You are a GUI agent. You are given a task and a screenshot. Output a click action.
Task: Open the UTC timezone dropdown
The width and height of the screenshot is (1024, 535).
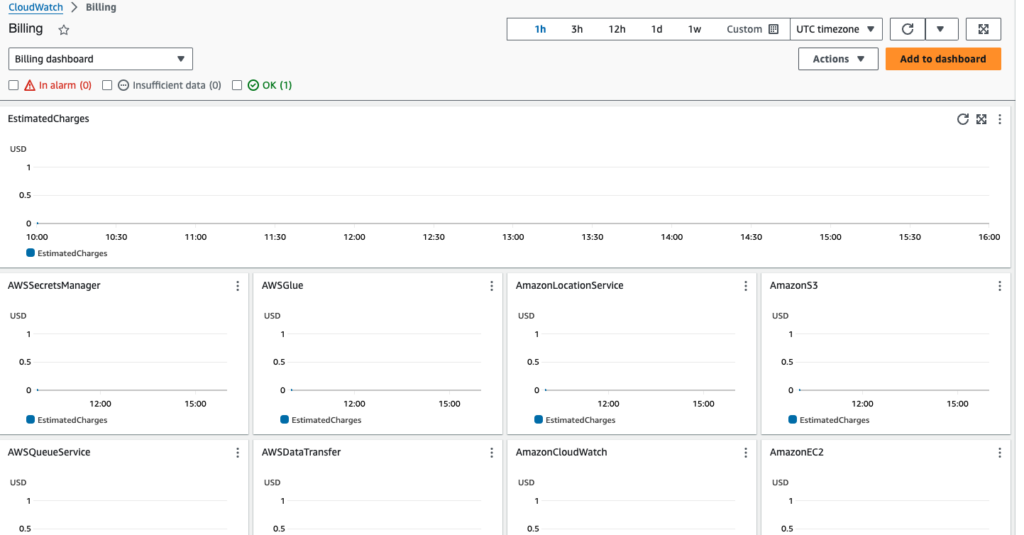coord(835,29)
